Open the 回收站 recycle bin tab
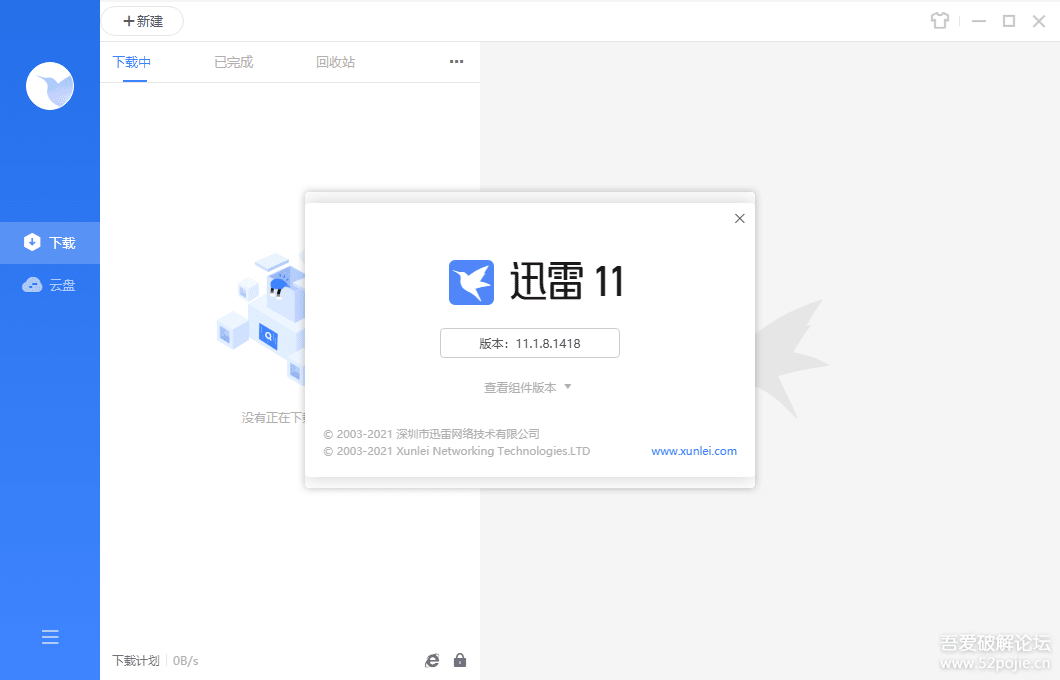This screenshot has height=680, width=1060. point(335,62)
